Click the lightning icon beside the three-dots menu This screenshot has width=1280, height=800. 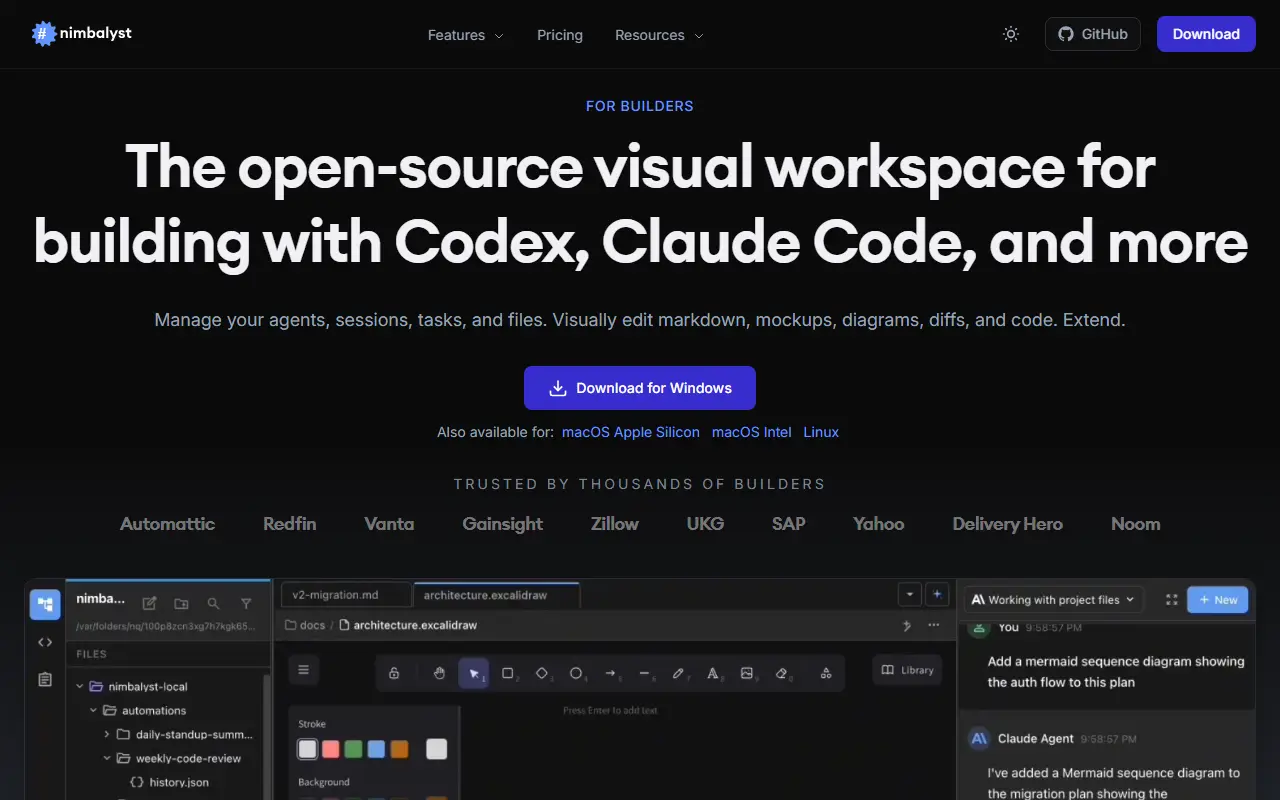907,625
